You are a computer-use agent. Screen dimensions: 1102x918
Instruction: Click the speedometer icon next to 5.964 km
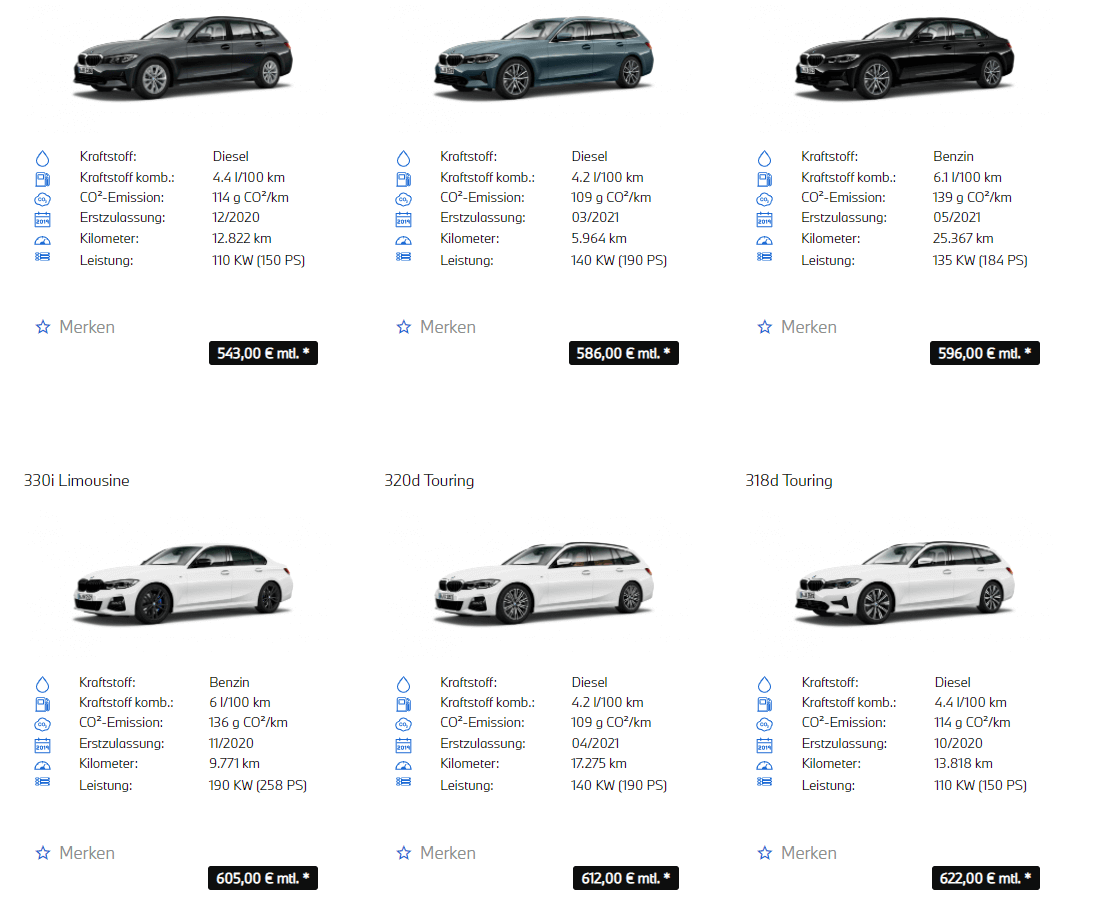403,240
